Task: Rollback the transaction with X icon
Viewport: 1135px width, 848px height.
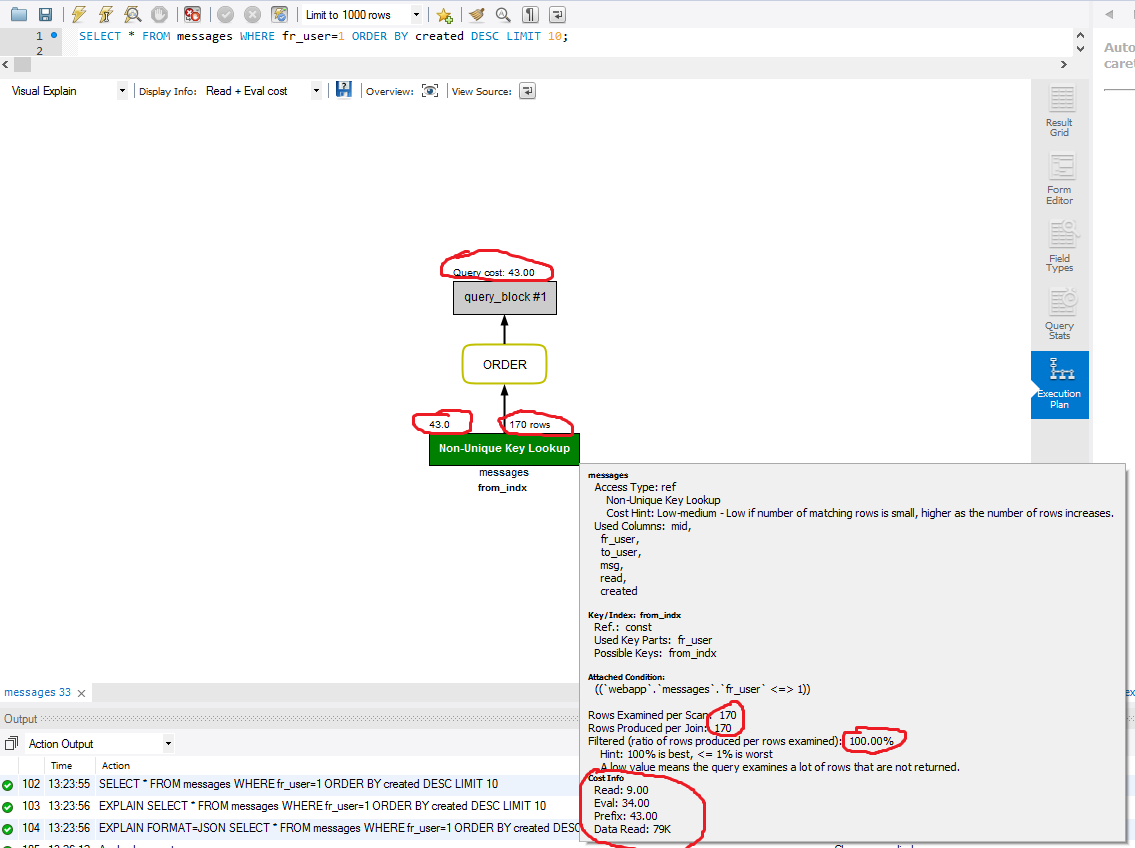Action: click(253, 14)
